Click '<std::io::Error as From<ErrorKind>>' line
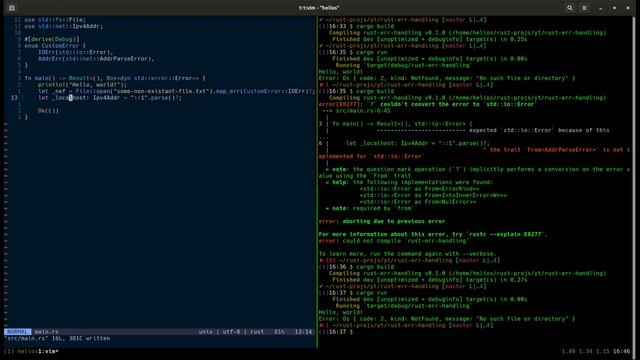 point(420,189)
